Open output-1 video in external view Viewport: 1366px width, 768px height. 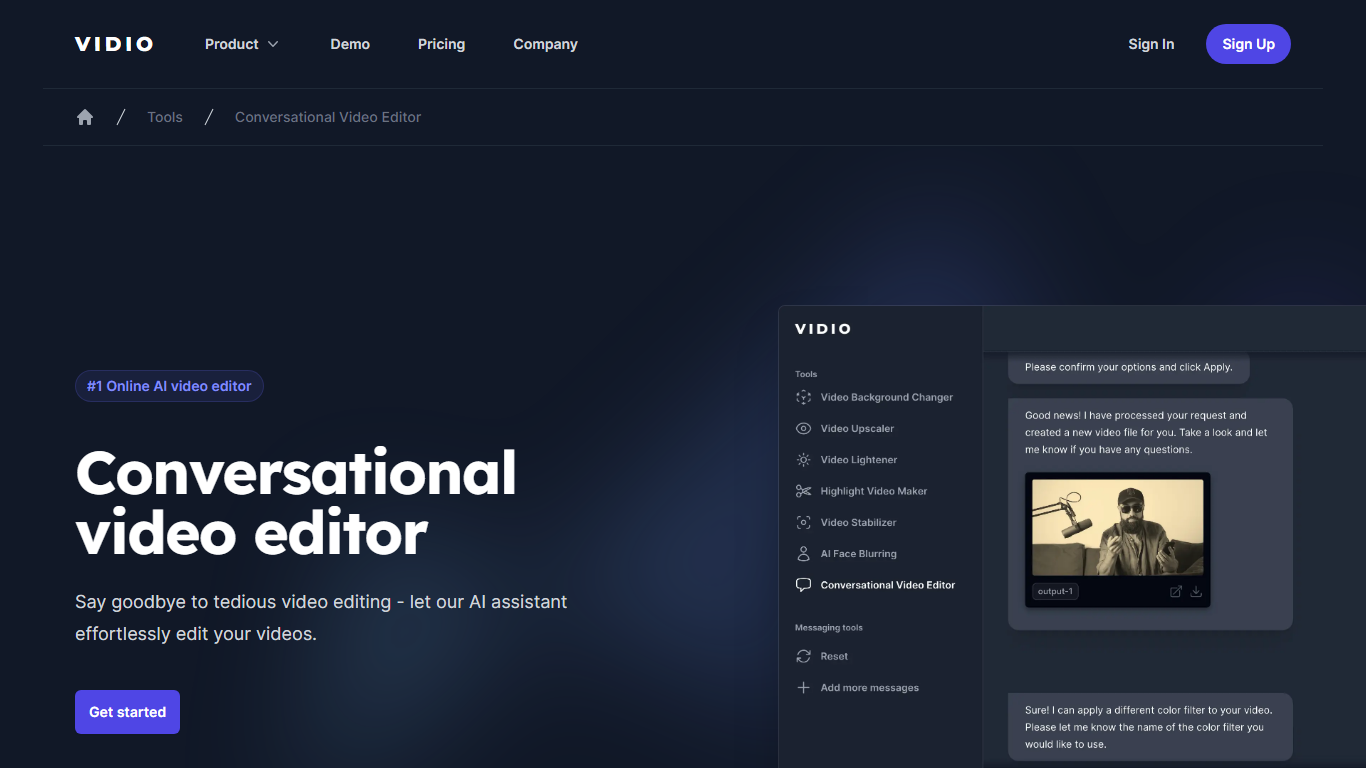[x=1176, y=591]
